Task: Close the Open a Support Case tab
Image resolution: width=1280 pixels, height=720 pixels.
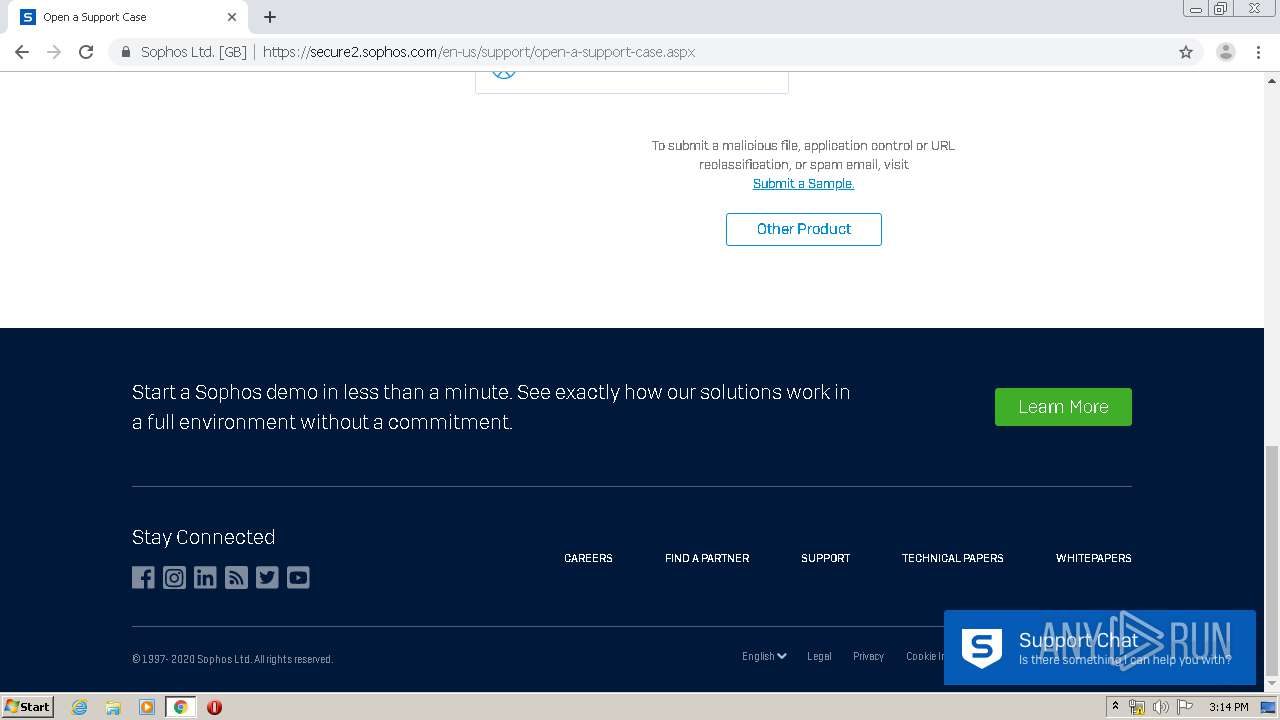Action: pyautogui.click(x=232, y=17)
